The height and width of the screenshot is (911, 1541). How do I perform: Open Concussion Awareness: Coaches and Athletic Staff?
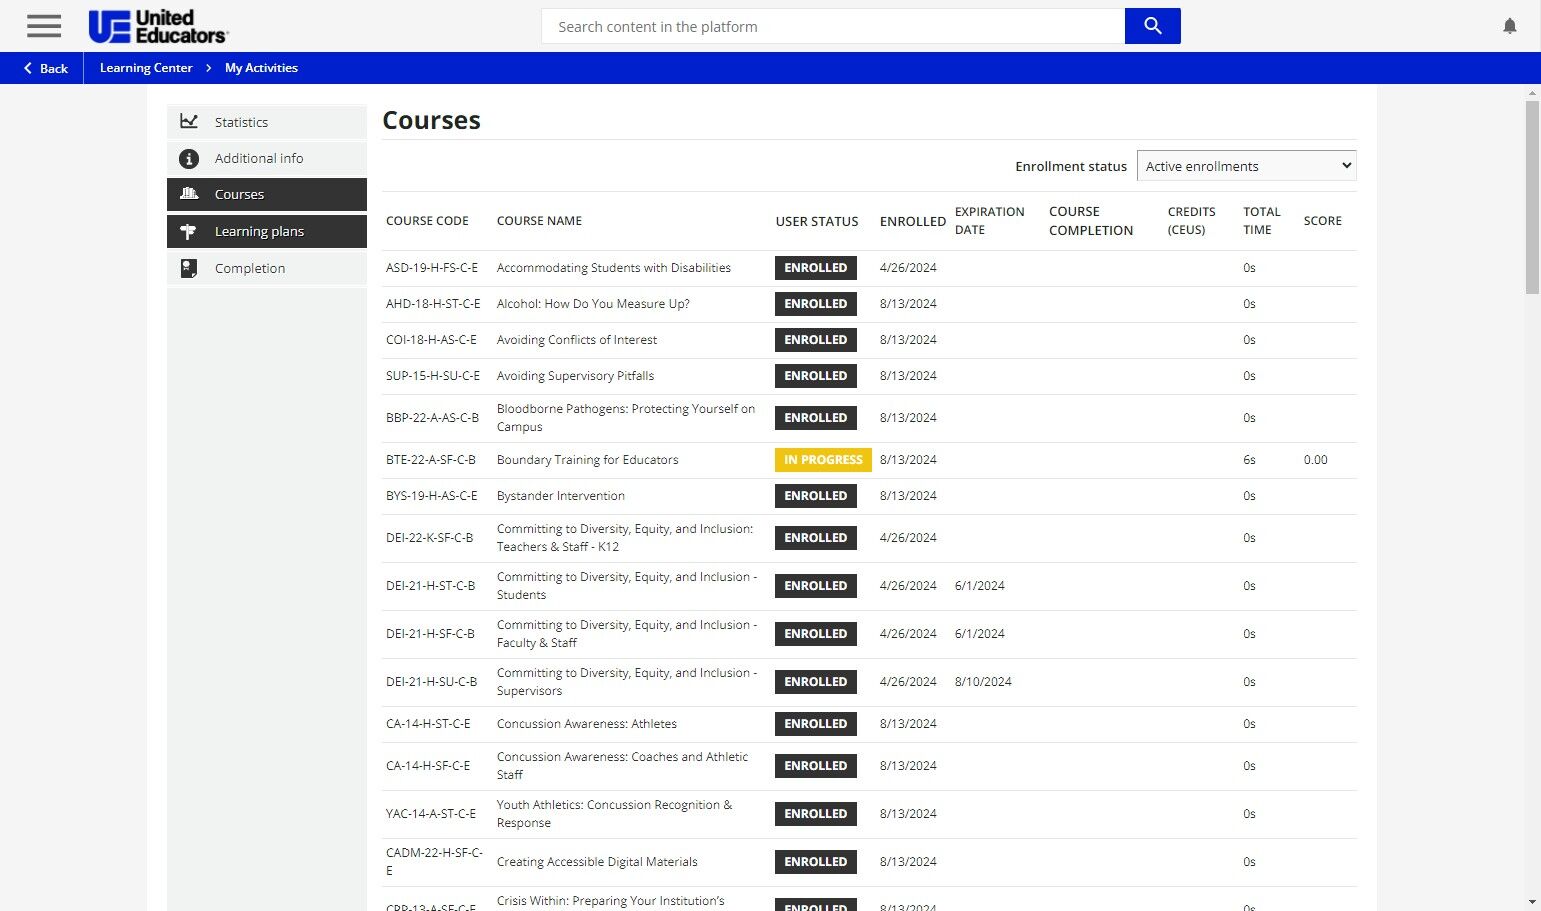coord(622,766)
